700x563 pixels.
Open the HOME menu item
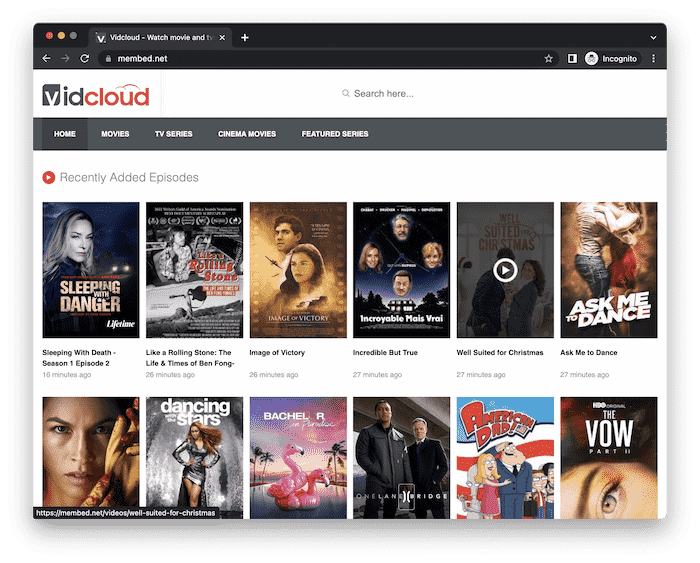(65, 134)
